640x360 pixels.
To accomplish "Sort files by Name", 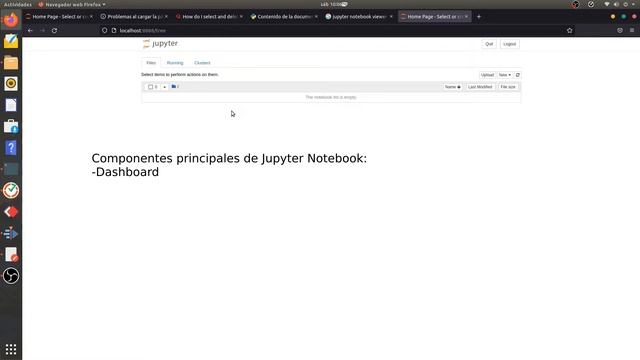I will click(x=452, y=87).
